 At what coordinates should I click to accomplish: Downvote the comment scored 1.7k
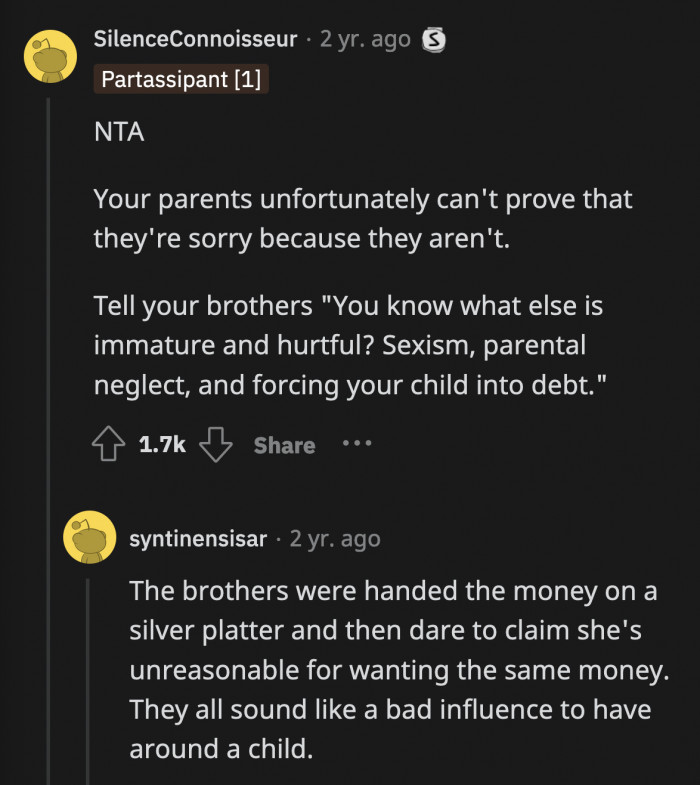215,445
